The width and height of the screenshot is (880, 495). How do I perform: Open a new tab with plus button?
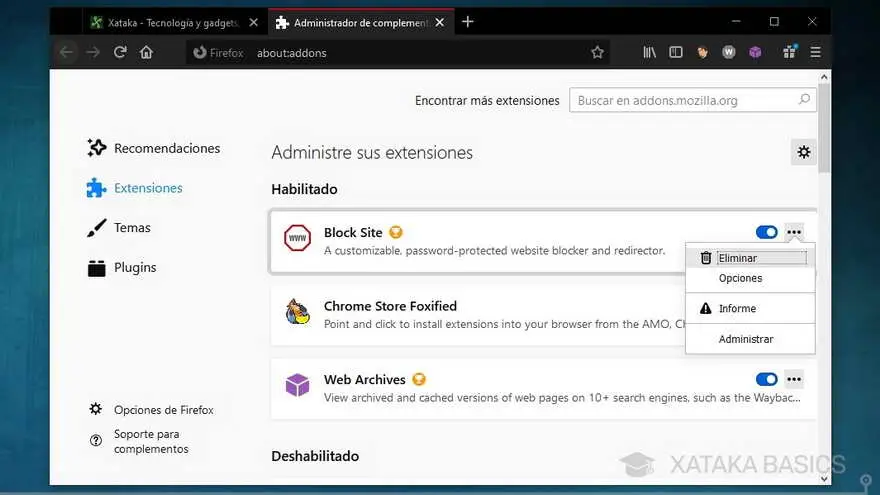[x=468, y=22]
